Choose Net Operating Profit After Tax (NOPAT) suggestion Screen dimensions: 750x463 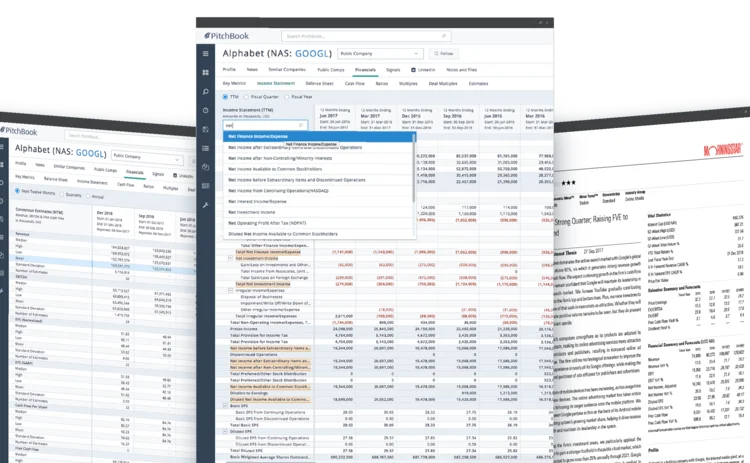(x=318, y=223)
